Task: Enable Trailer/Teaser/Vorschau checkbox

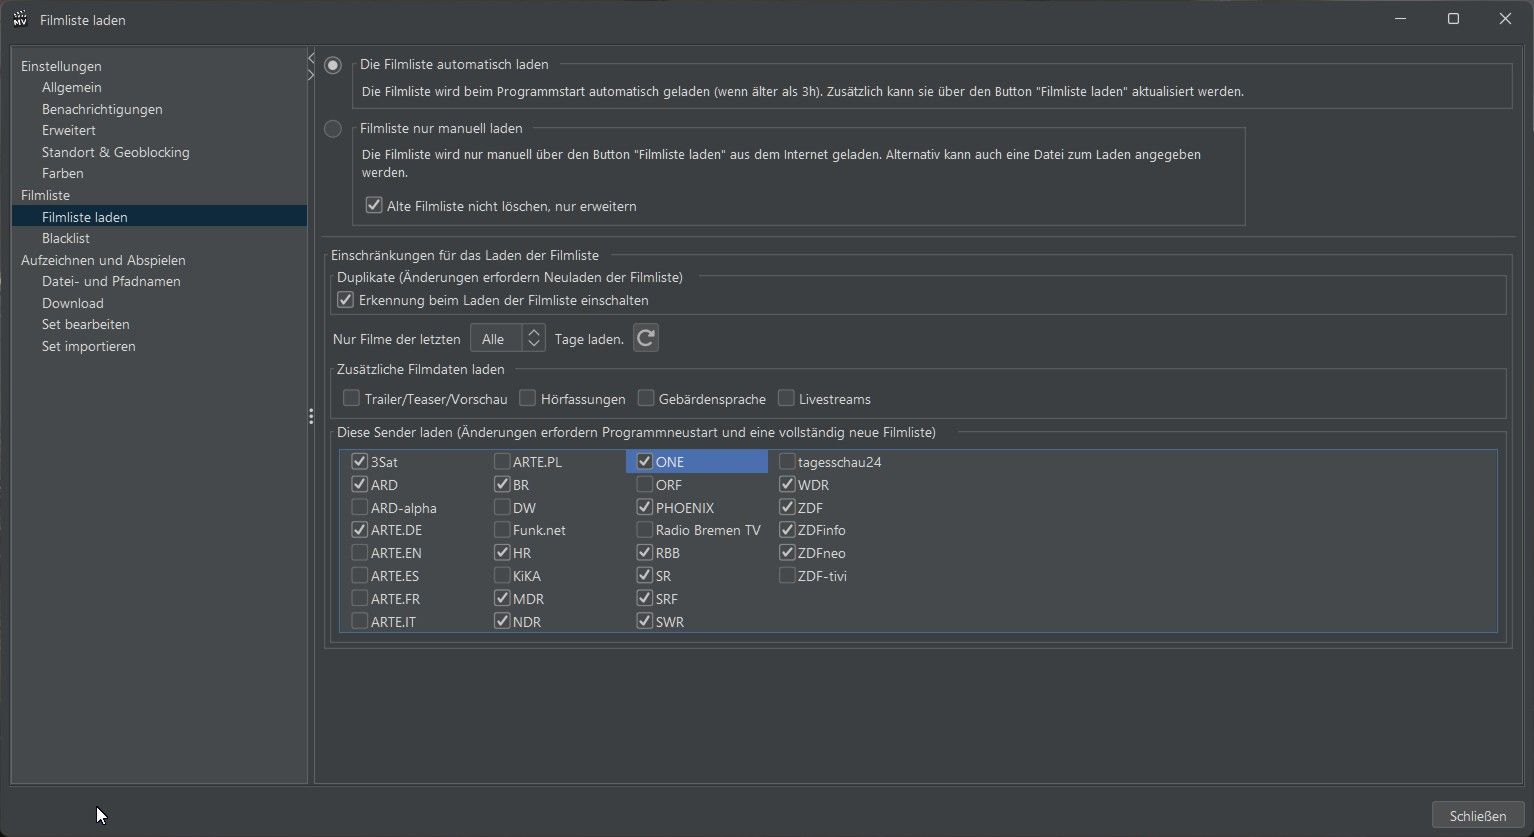Action: point(351,399)
